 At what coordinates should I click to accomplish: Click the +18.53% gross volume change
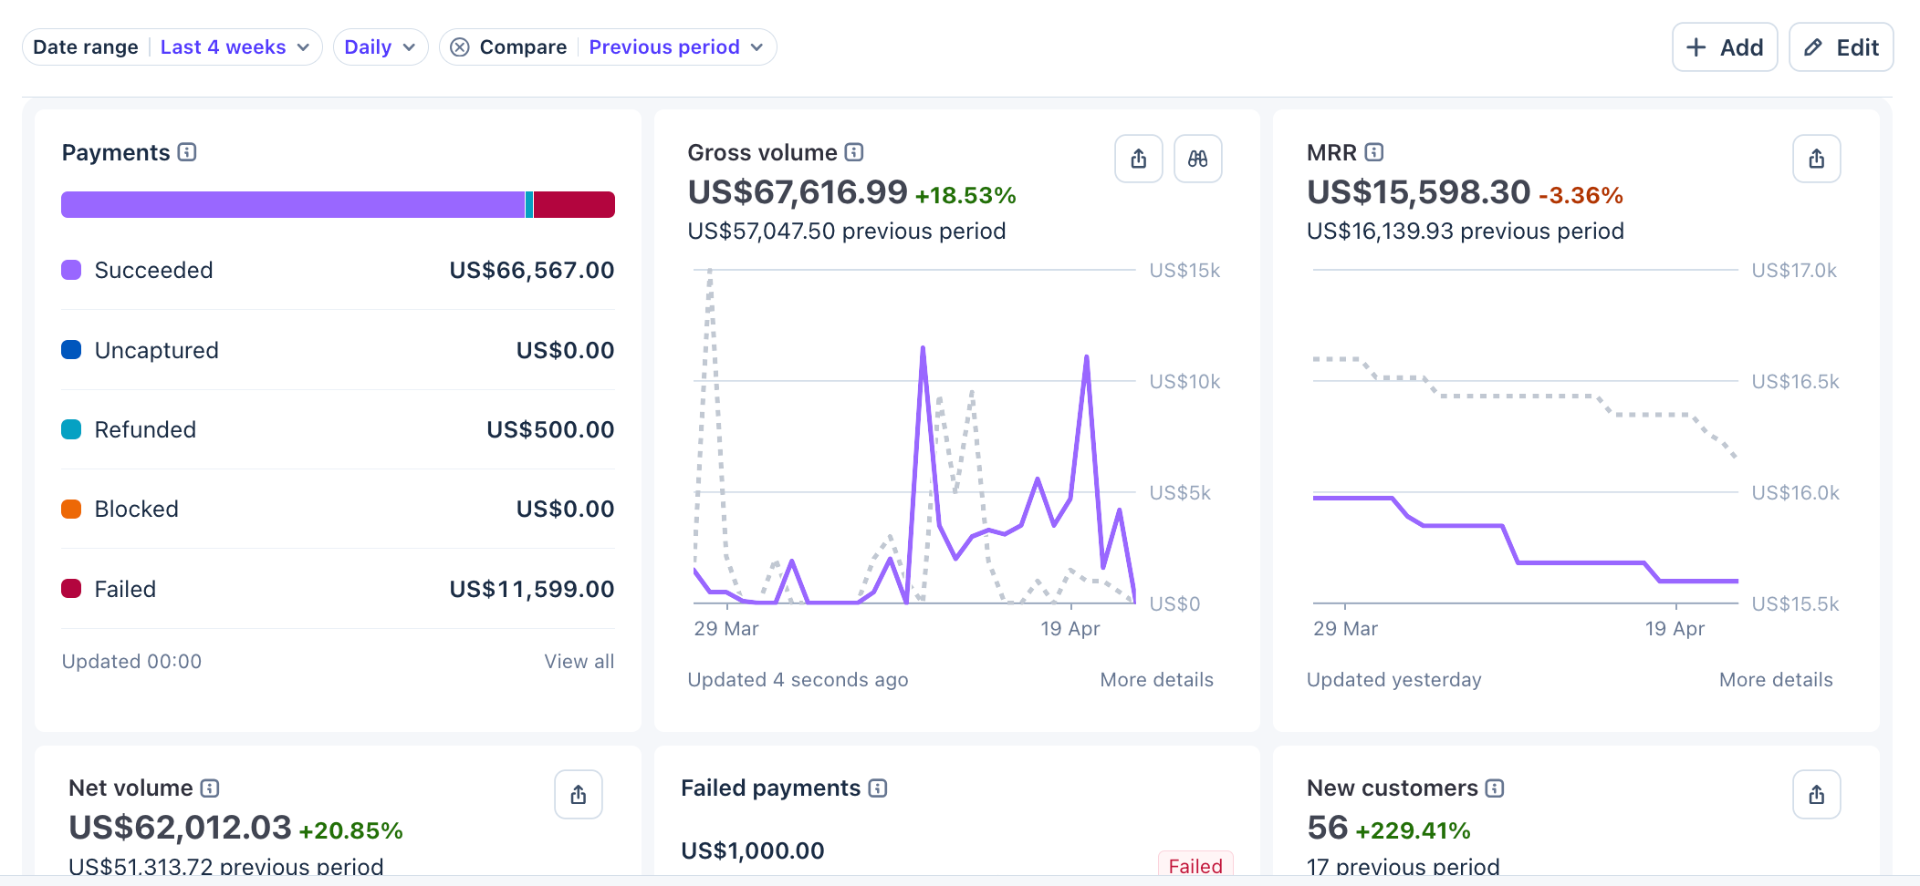[966, 195]
